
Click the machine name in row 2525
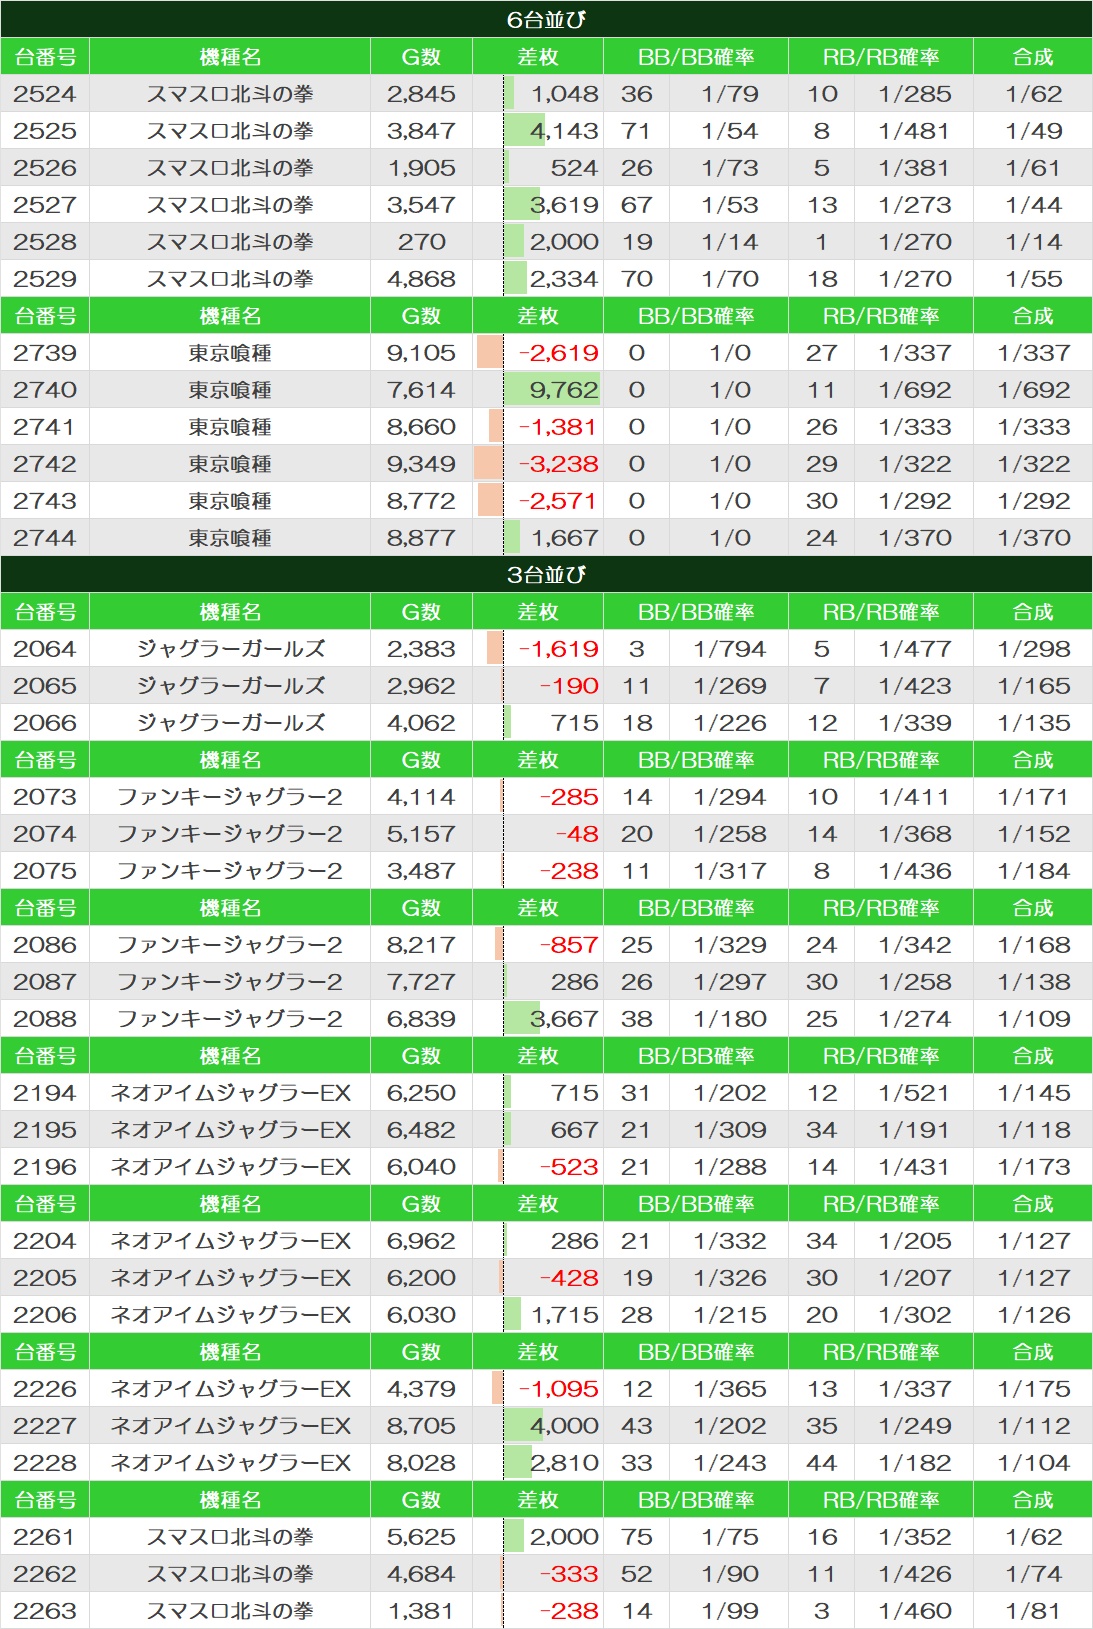(x=230, y=131)
